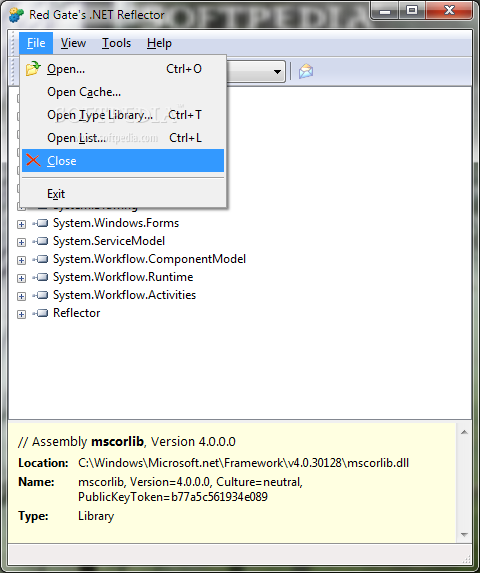Click the red X Close icon
The width and height of the screenshot is (480, 573).
point(33,160)
